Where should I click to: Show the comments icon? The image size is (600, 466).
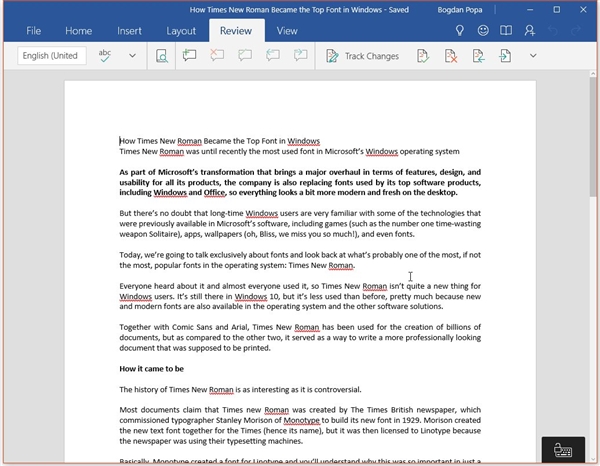click(245, 56)
